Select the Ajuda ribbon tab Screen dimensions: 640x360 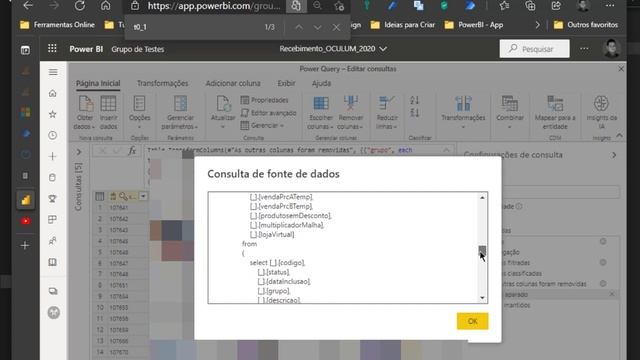tap(321, 83)
